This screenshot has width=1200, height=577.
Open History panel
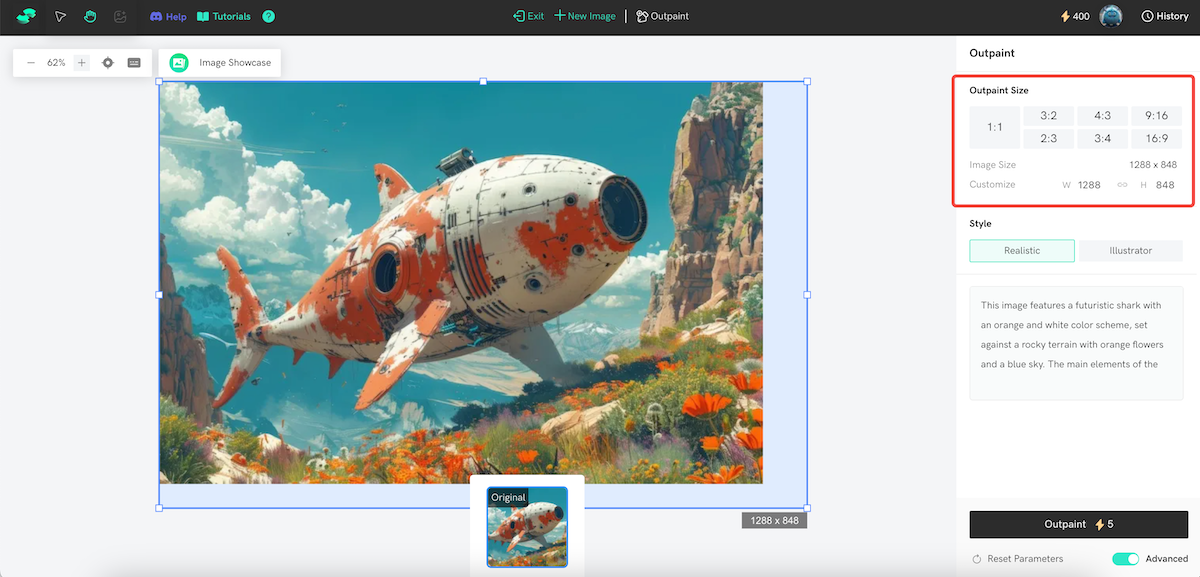[1163, 16]
